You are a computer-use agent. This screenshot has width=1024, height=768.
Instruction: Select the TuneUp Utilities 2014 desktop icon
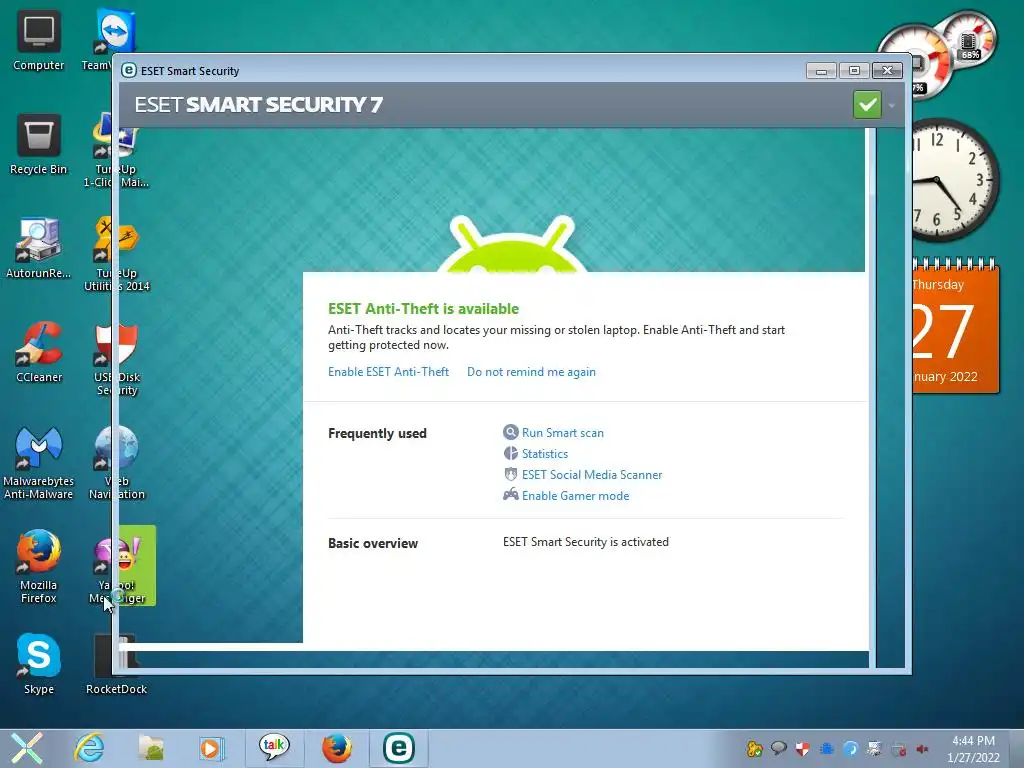pyautogui.click(x=116, y=255)
